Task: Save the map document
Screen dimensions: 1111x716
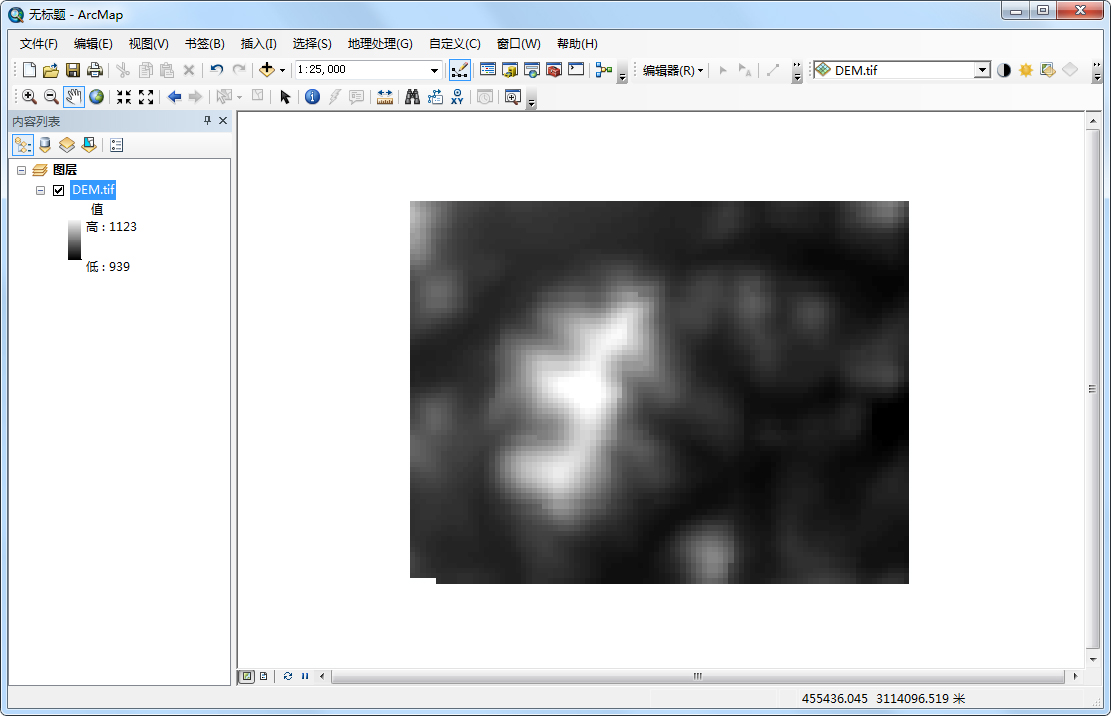Action: [72, 69]
